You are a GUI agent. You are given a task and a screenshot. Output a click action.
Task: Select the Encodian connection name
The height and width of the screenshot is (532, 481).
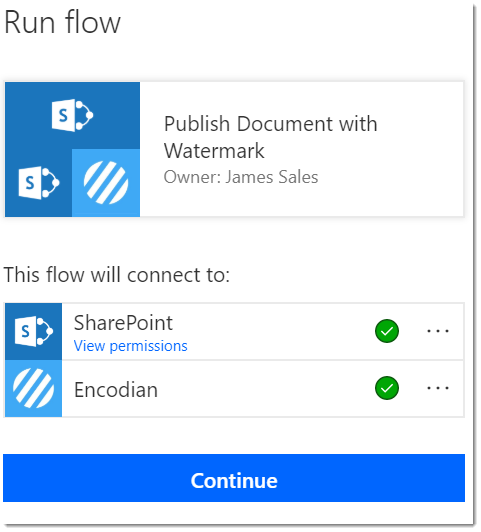click(116, 390)
